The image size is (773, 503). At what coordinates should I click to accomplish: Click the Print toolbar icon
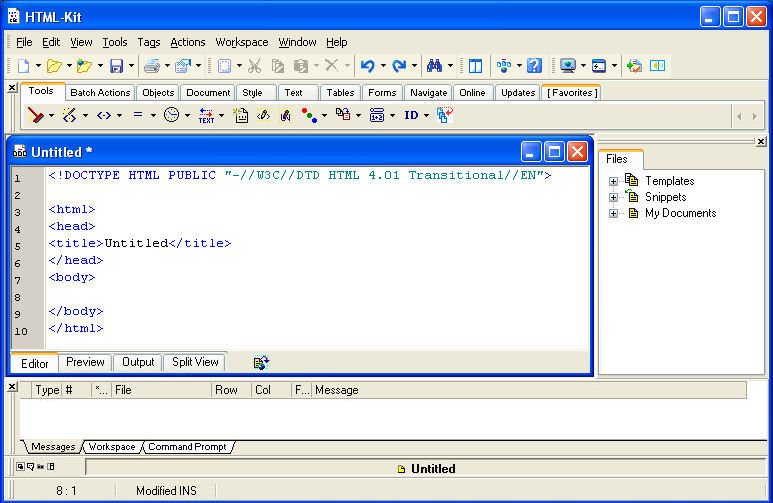[x=150, y=66]
